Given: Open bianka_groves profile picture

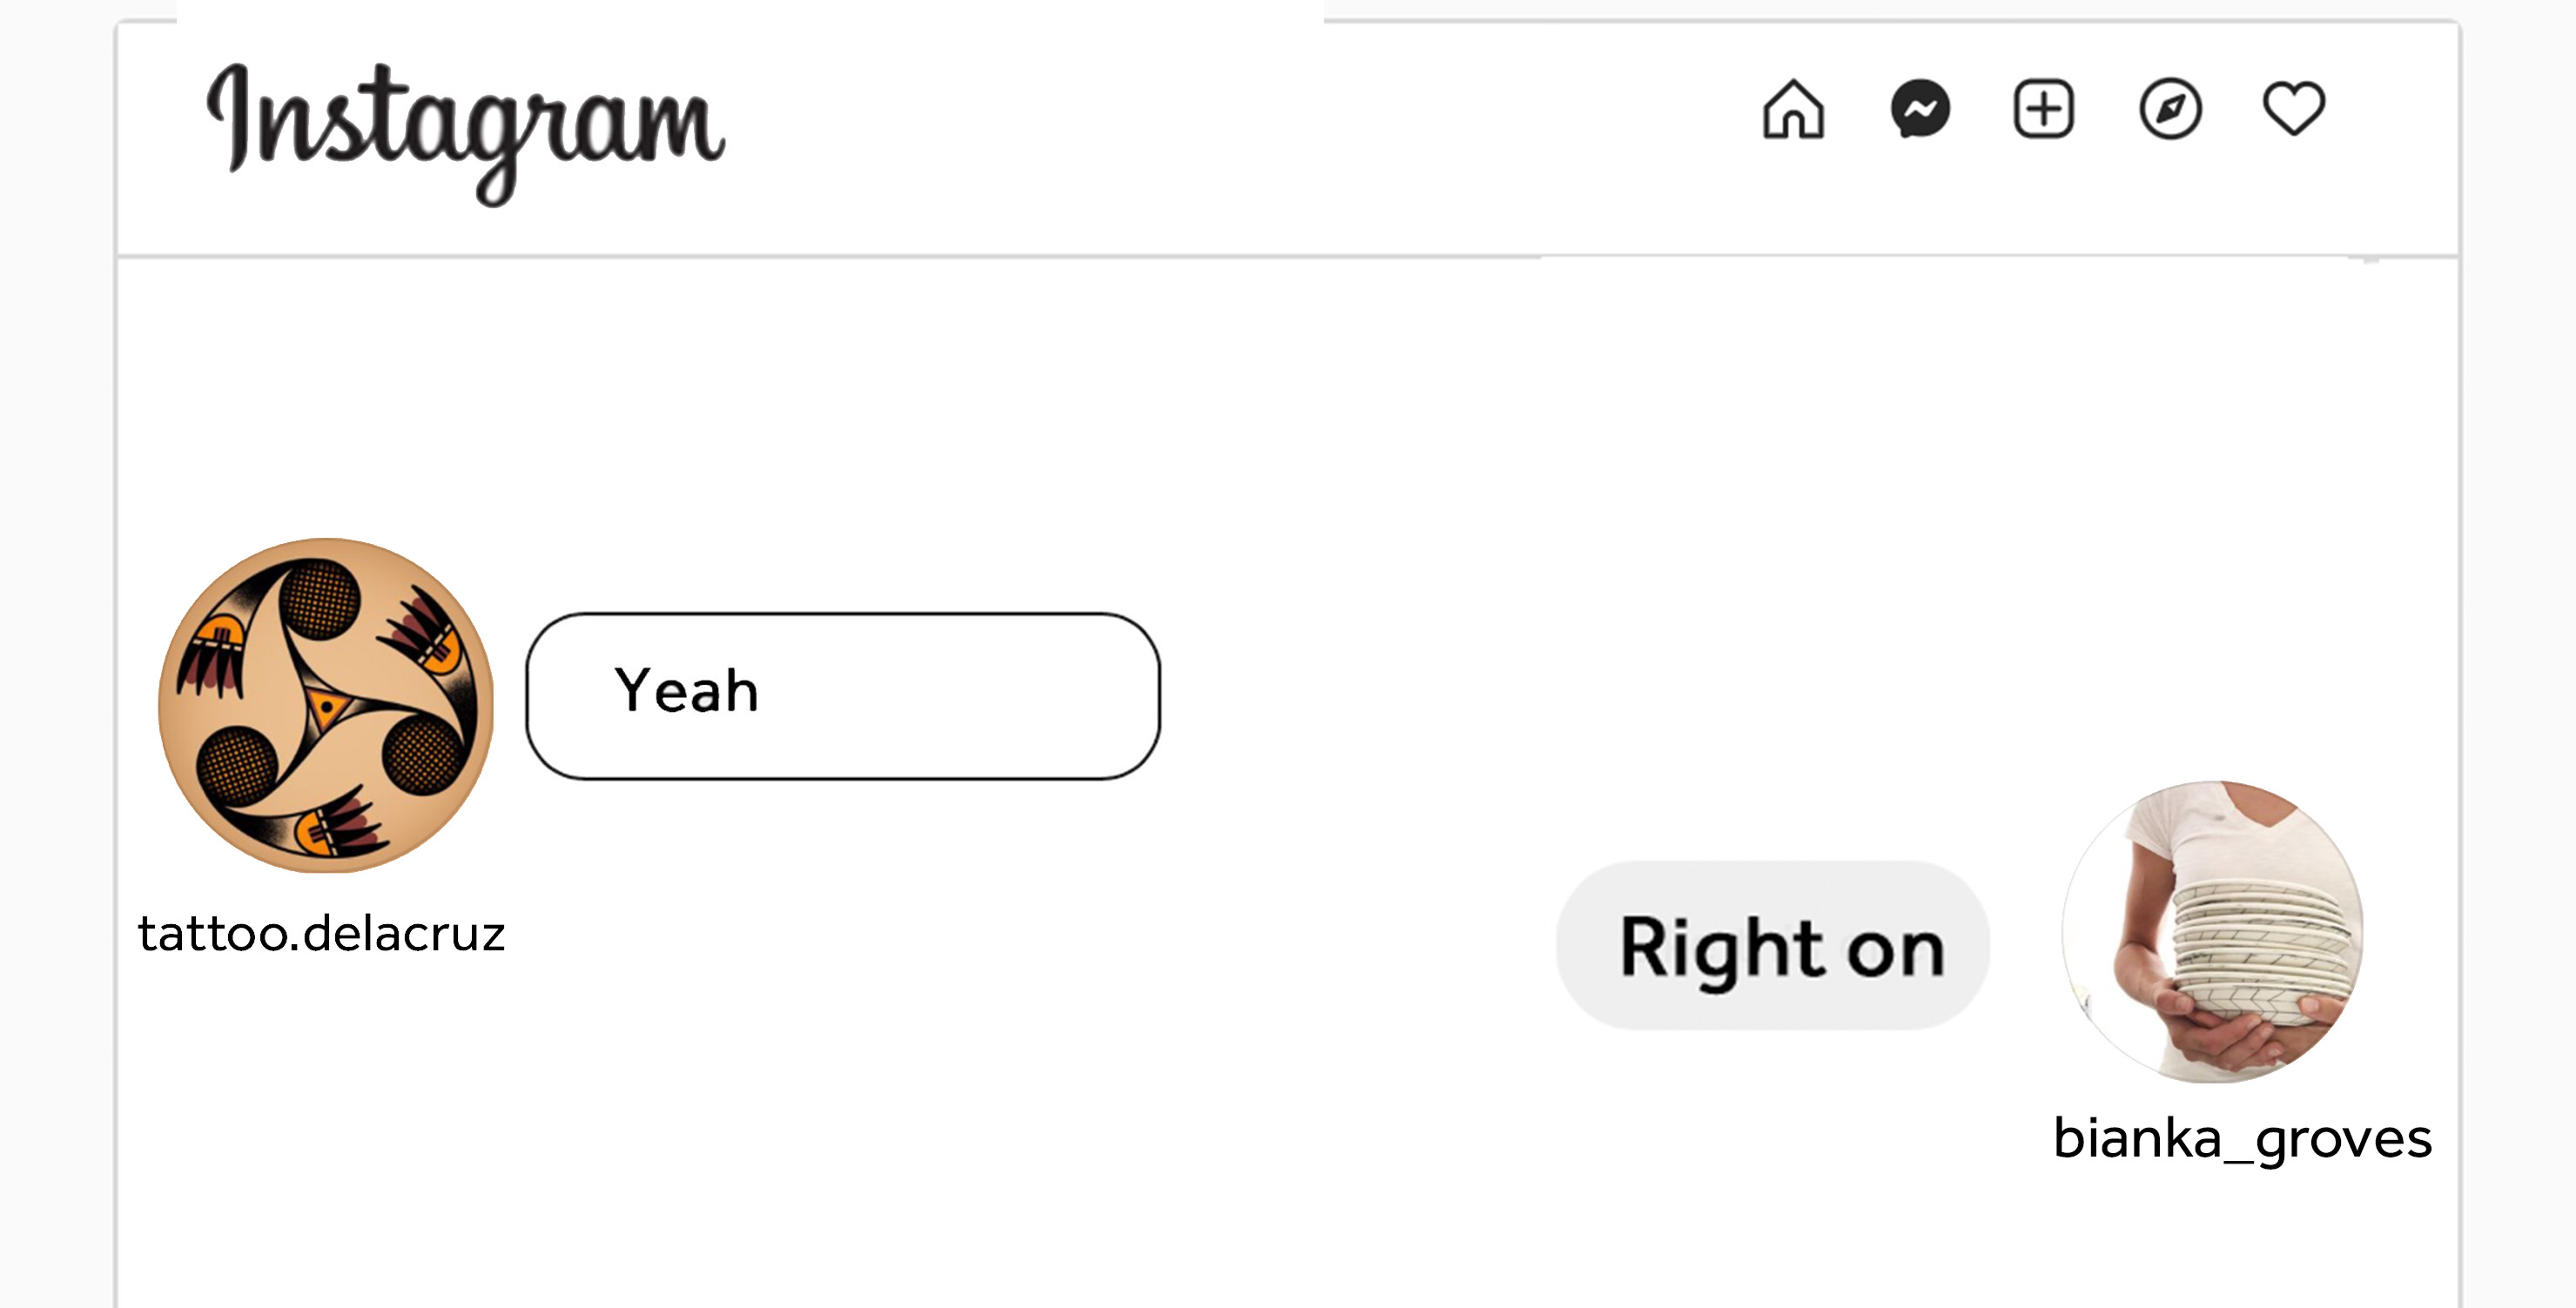Looking at the screenshot, I should click(x=2212, y=932).
